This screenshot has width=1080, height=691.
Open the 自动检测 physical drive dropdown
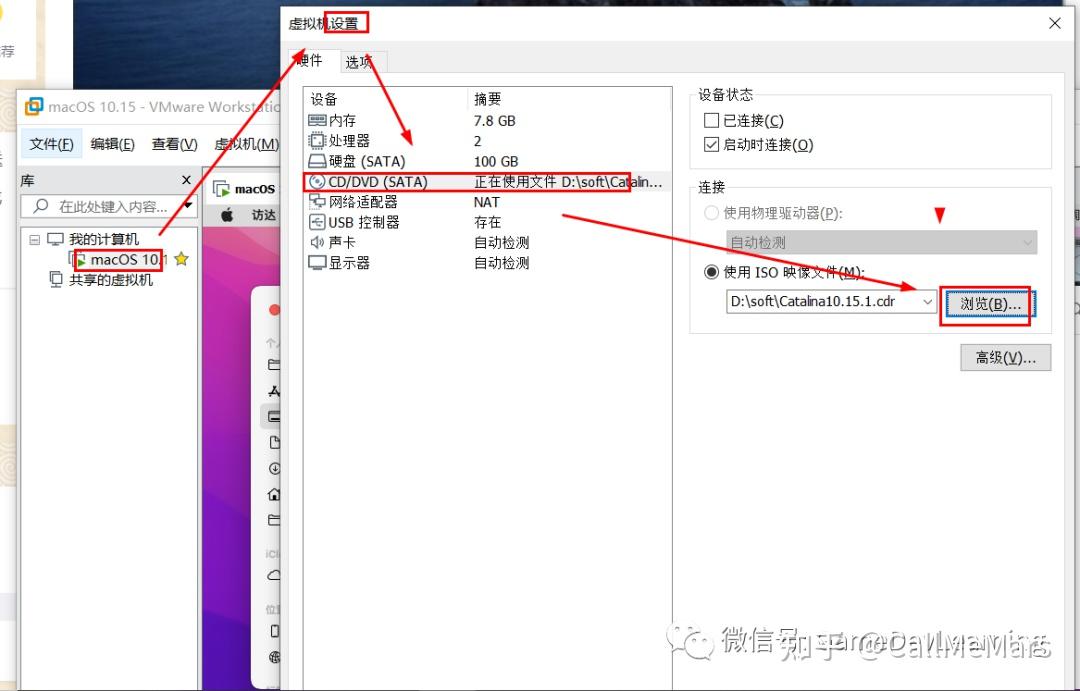[882, 243]
